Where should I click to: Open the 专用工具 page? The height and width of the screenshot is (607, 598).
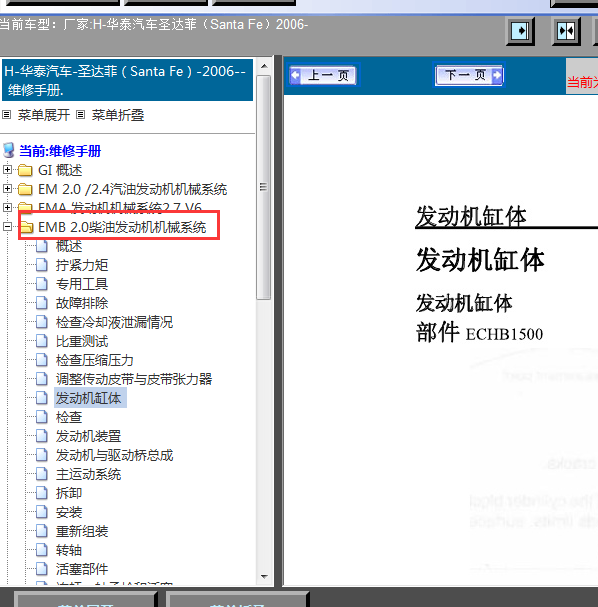coord(82,284)
